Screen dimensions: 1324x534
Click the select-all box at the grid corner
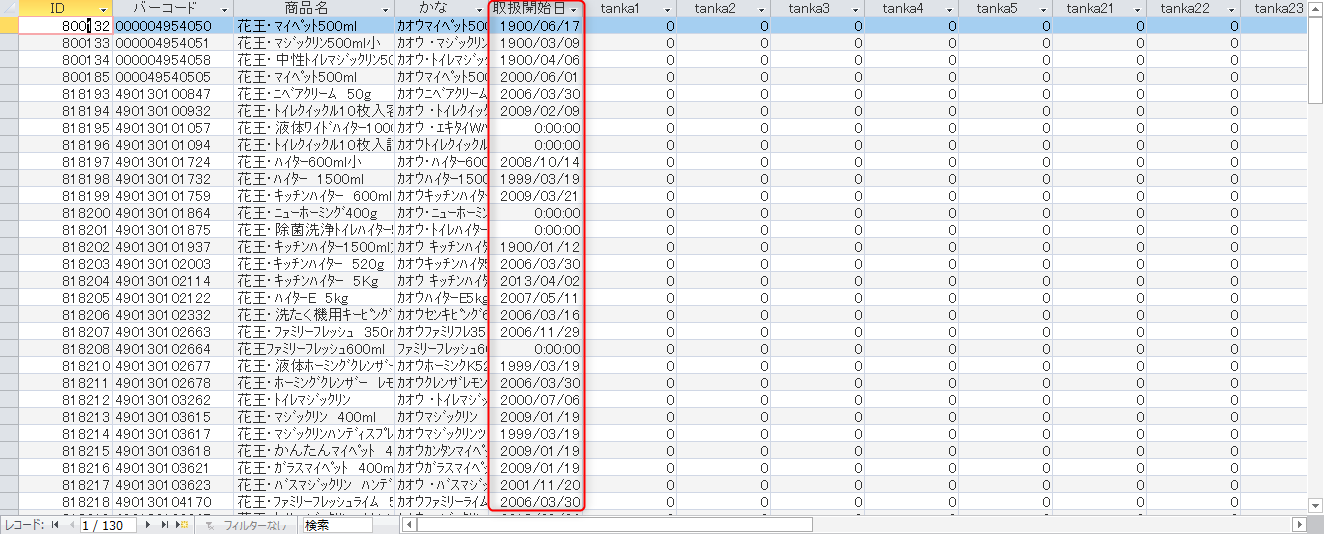tap(9, 9)
